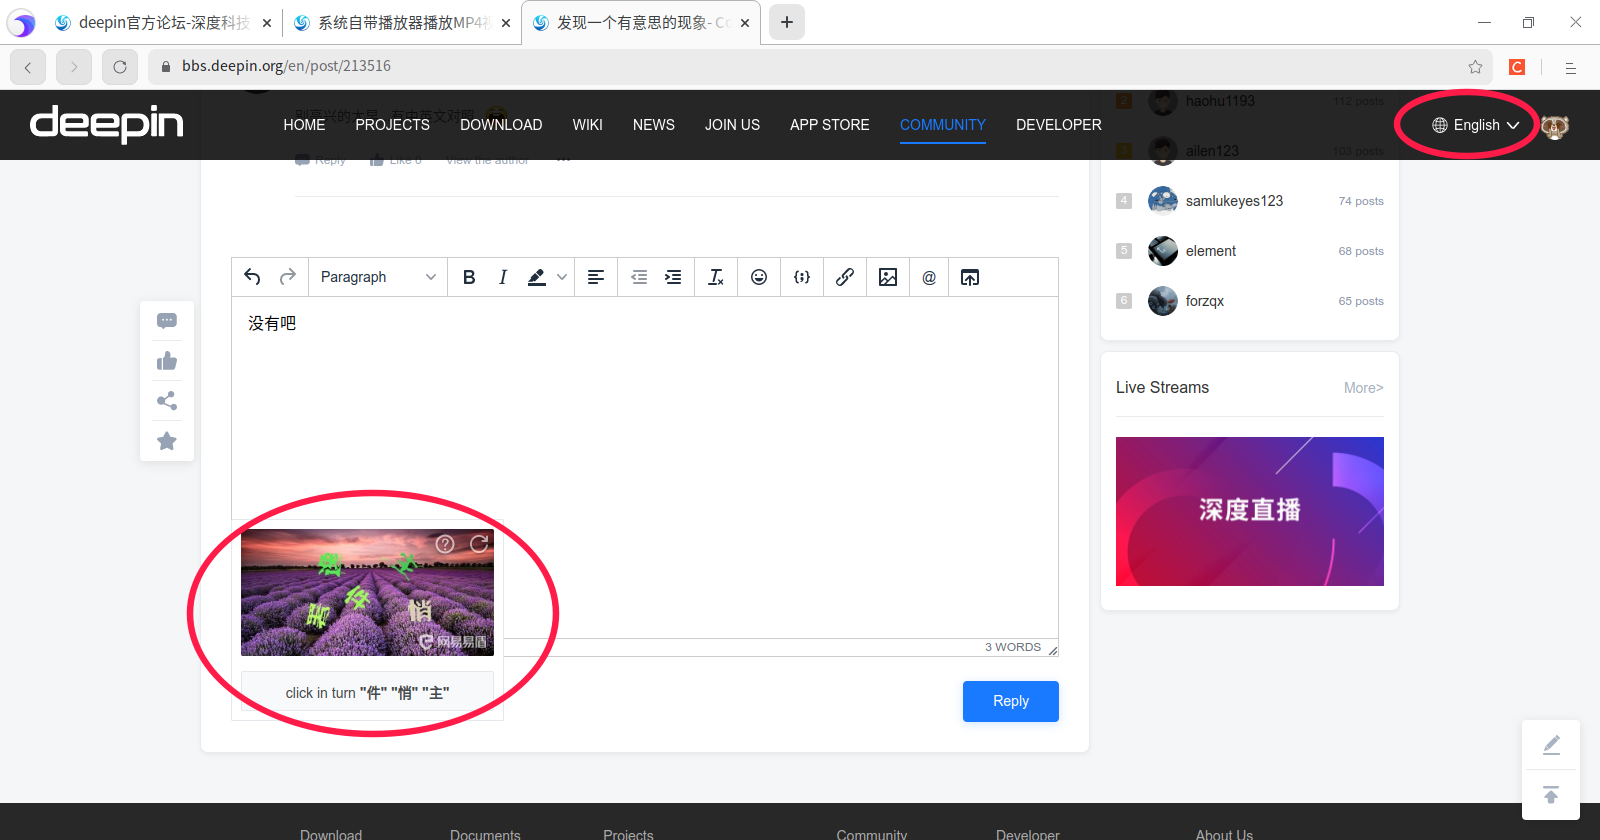
Task: Open the JOIN US nav item
Action: point(732,125)
